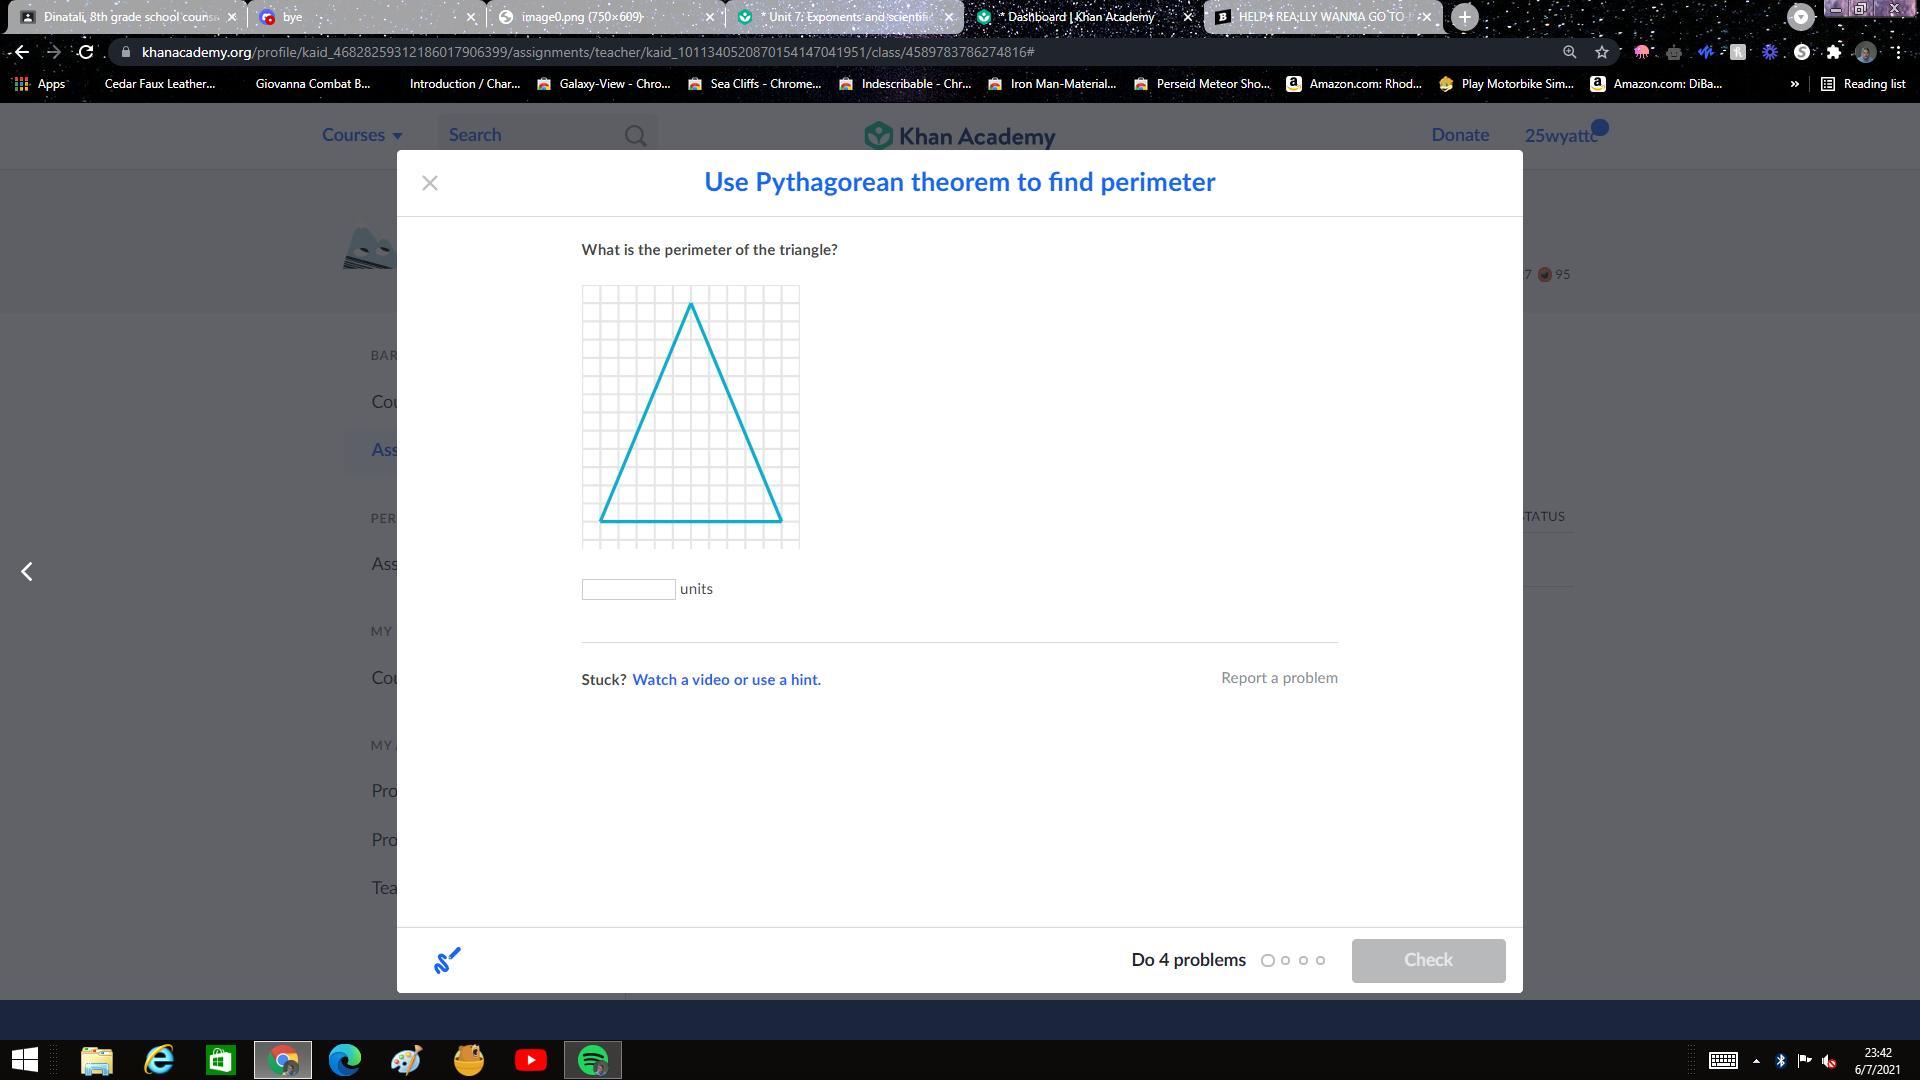The image size is (1920, 1080).
Task: Switch to the Dashboard Khan Academy tab
Action: click(1080, 17)
